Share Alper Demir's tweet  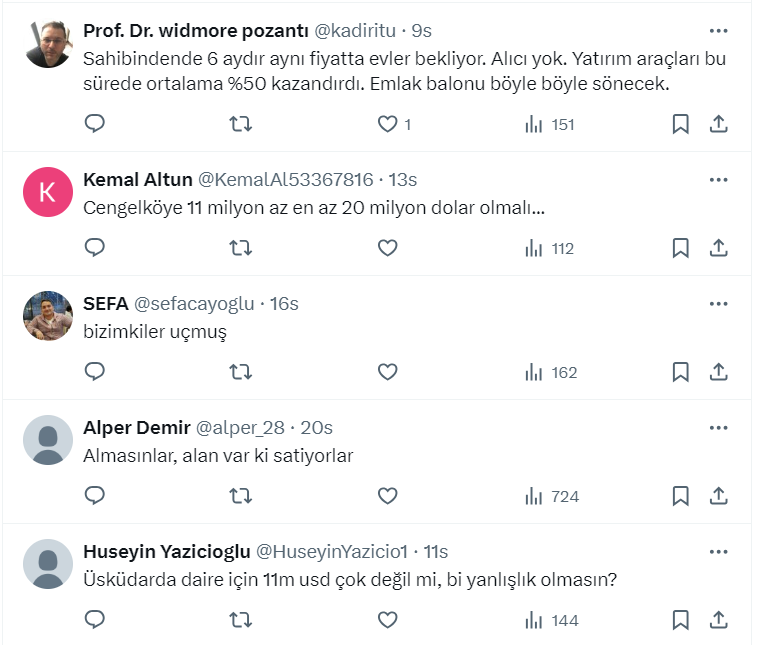coord(718,496)
